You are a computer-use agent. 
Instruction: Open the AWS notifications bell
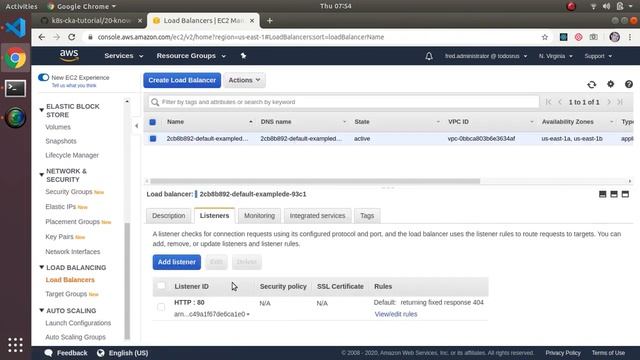pos(429,56)
